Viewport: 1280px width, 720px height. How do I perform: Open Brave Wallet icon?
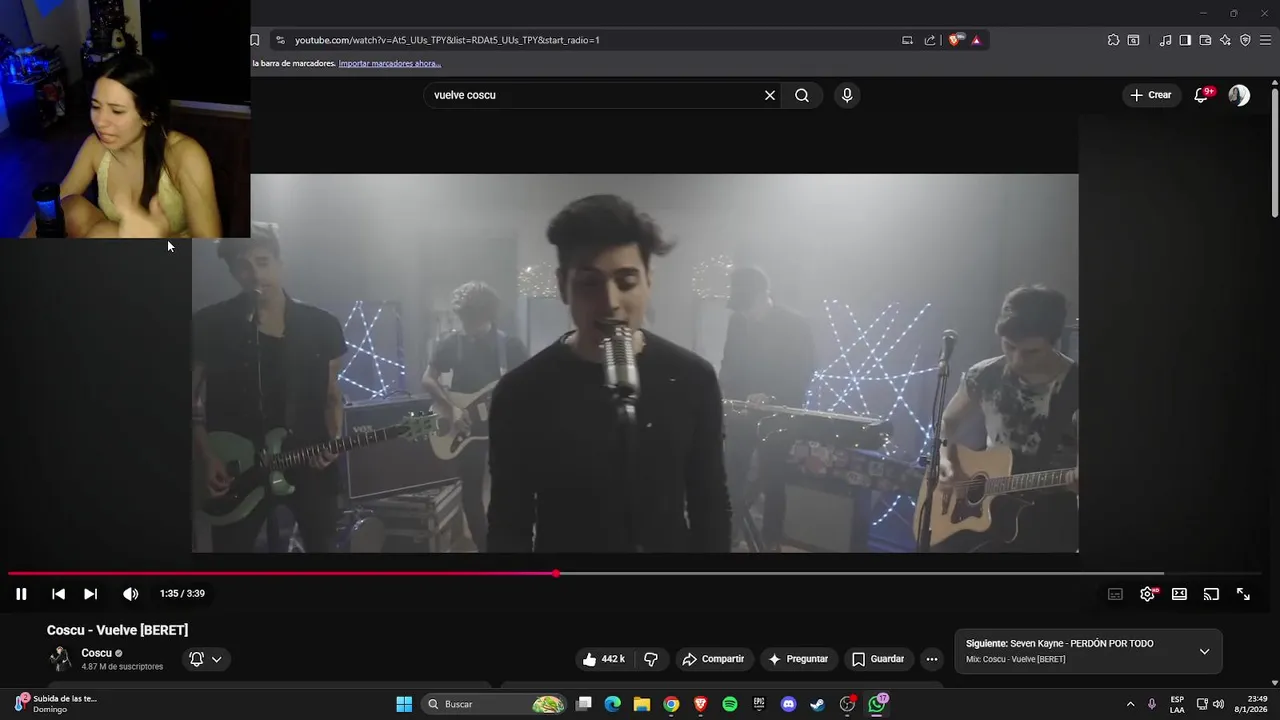coord(1205,40)
